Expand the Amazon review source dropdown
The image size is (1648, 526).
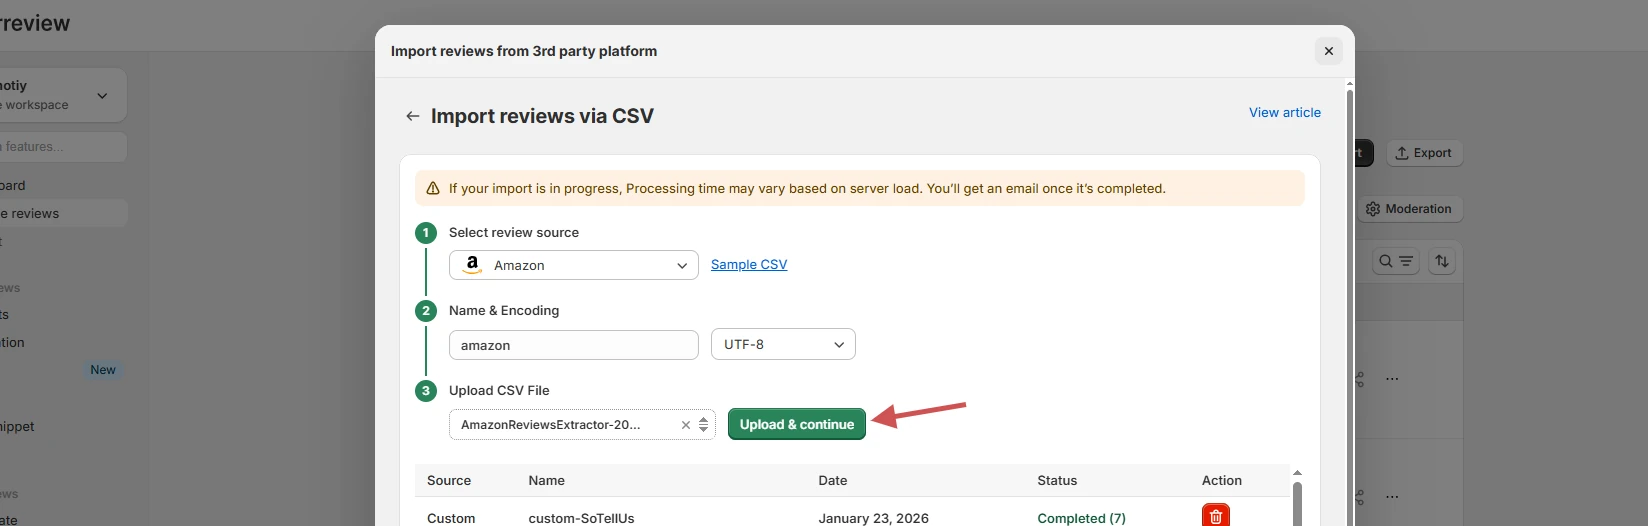[574, 265]
